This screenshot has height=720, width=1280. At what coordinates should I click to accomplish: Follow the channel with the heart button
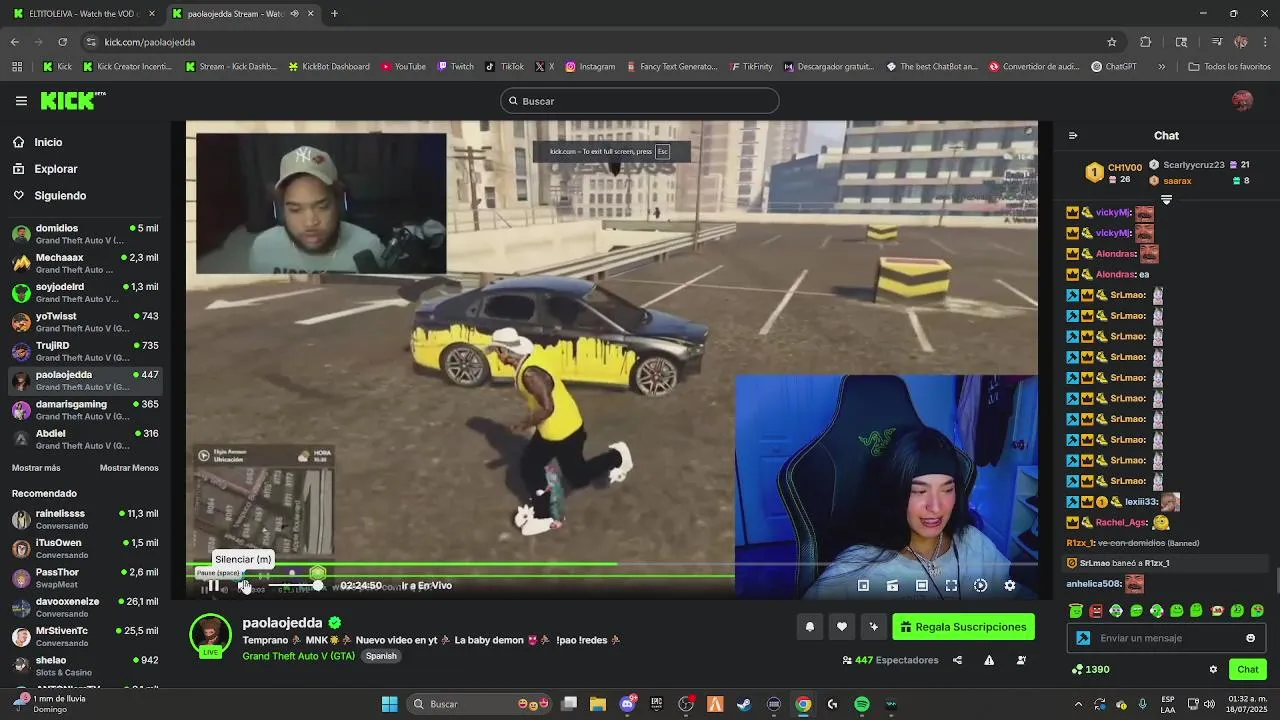point(842,627)
